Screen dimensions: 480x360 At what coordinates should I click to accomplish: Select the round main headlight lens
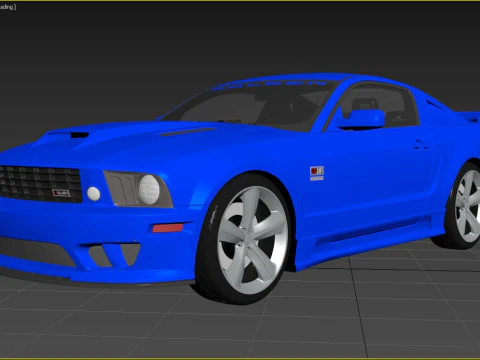(149, 190)
